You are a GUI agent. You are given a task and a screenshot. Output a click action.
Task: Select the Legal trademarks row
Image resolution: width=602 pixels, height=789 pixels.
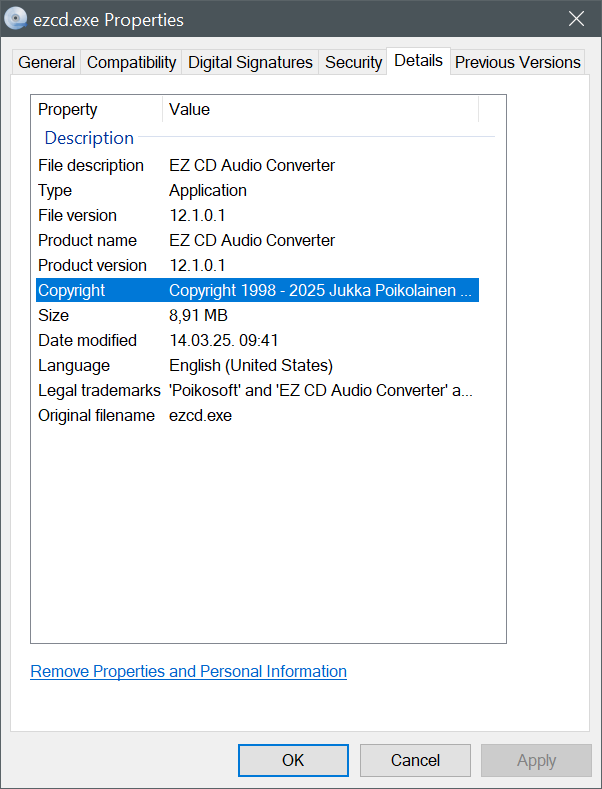[x=257, y=390]
